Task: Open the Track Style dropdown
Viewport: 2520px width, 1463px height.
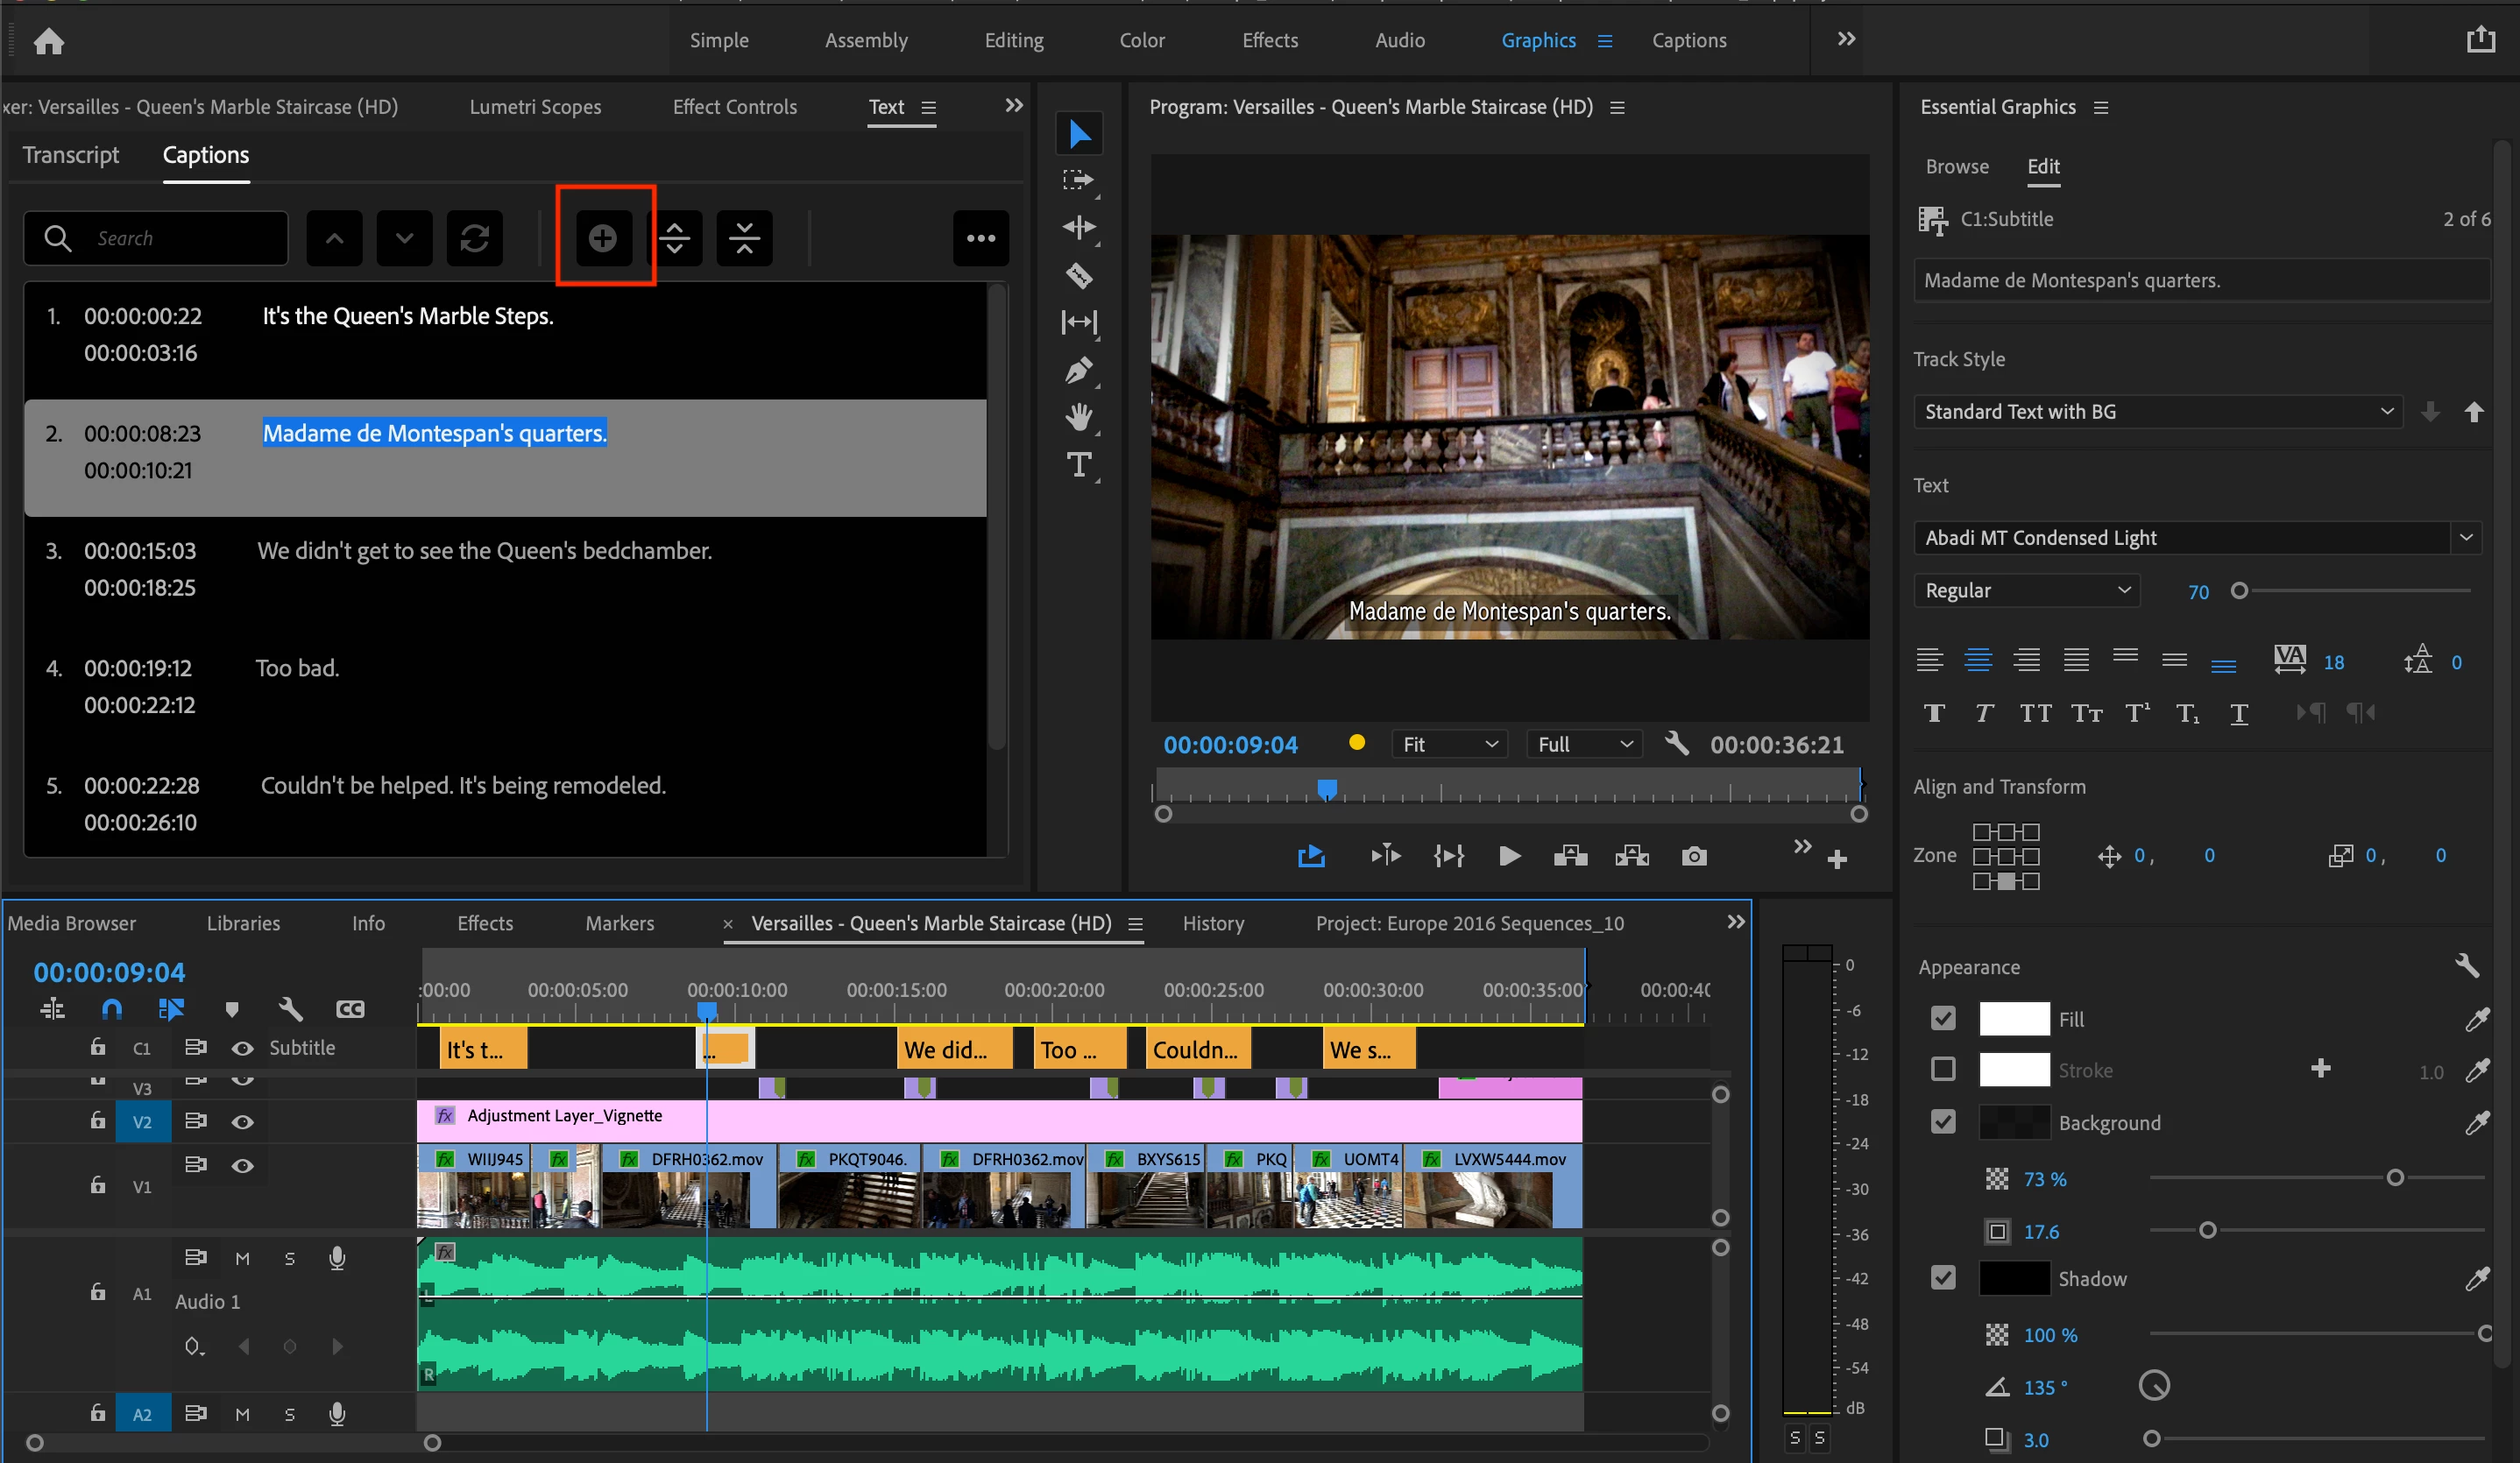Action: click(2157, 411)
